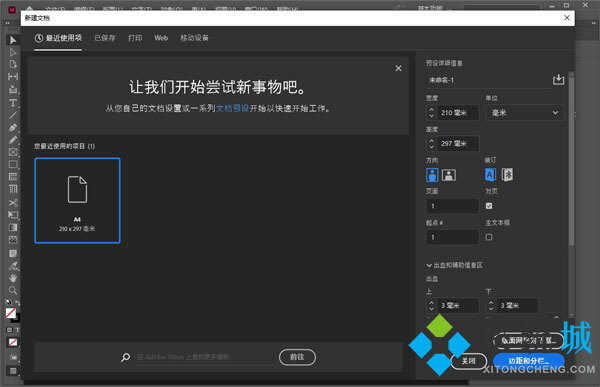Screen dimensions: 600x387
Task: Click the 前往 go button
Action: (297, 357)
